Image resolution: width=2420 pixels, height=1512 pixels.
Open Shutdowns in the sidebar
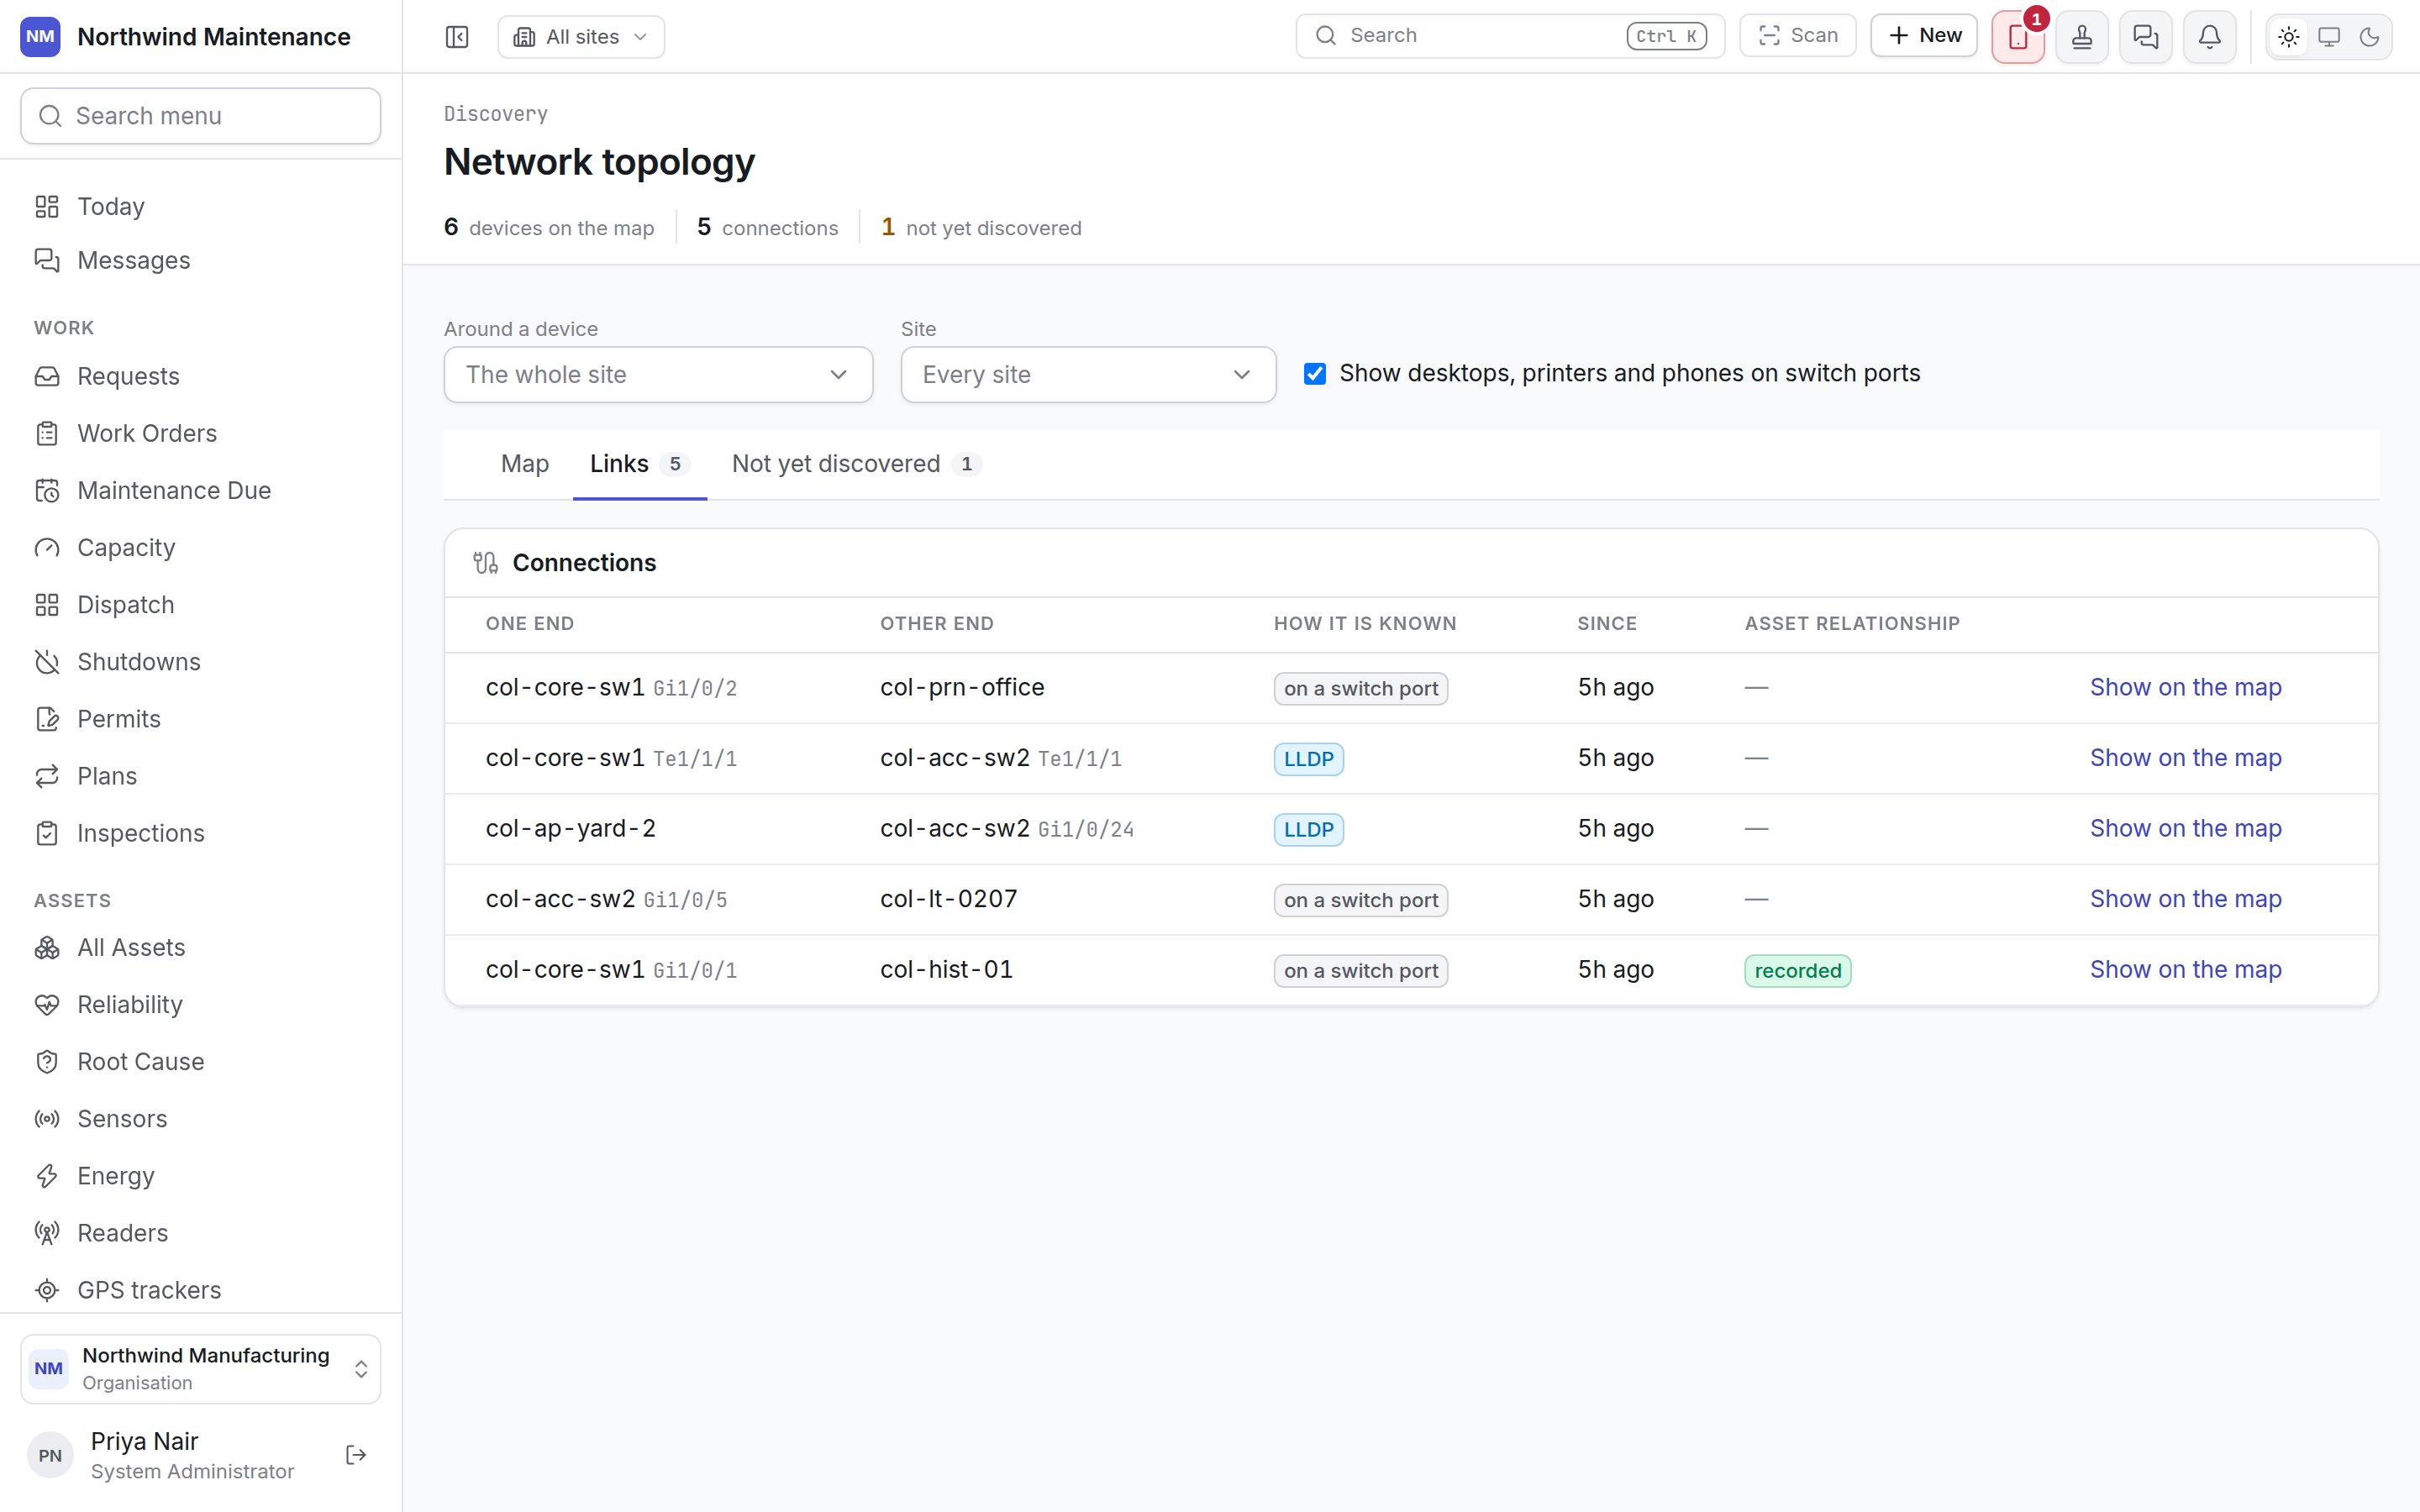point(201,662)
